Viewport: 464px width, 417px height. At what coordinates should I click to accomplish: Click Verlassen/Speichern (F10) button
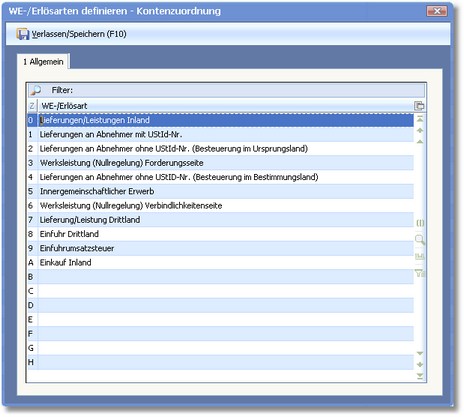(72, 34)
